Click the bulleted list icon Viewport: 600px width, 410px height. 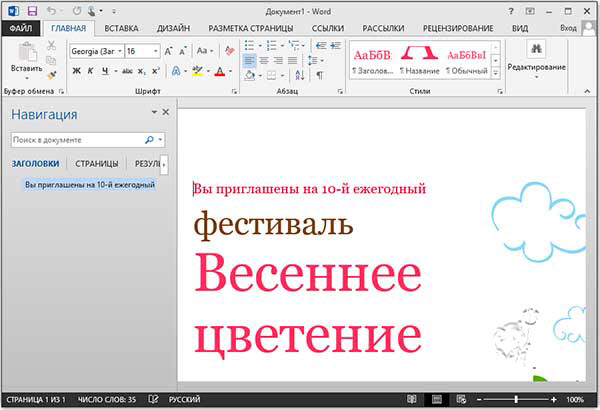[x=250, y=46]
